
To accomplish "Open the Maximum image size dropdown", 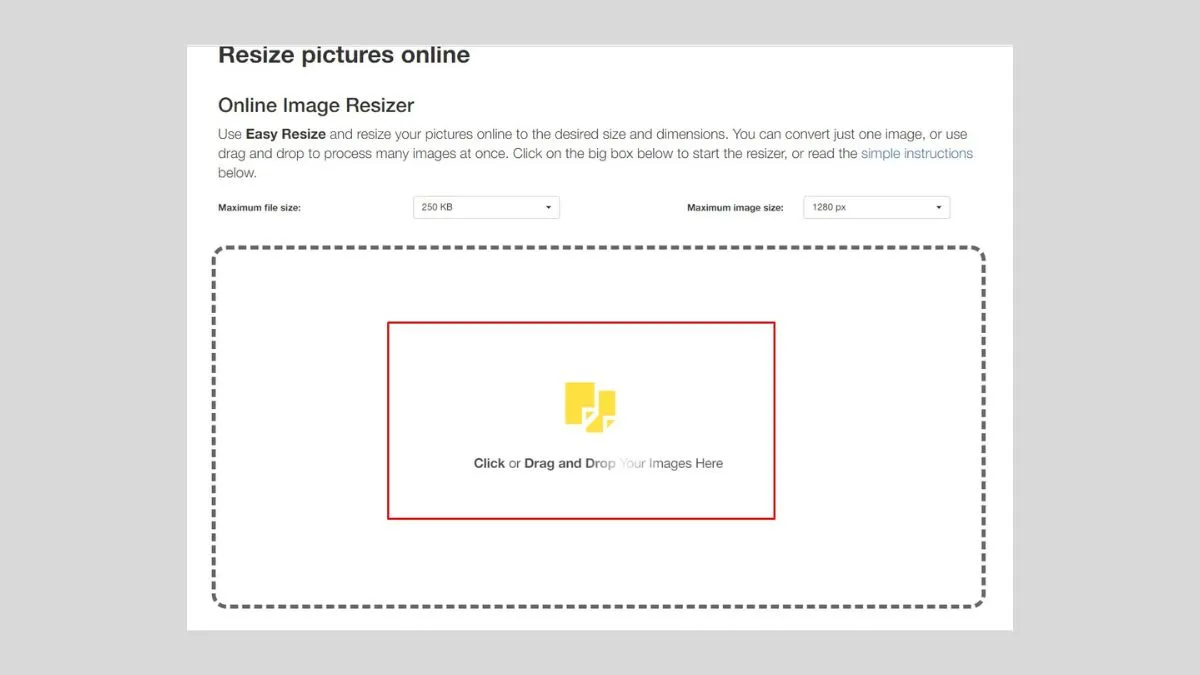I will [876, 207].
